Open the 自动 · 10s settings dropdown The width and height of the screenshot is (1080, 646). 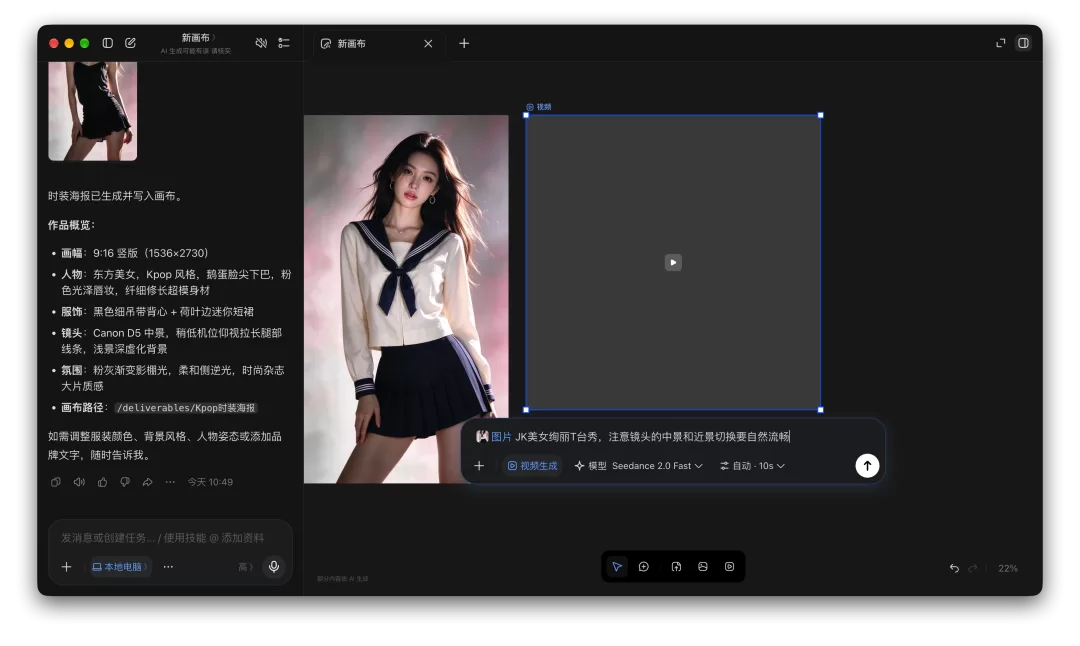752,466
